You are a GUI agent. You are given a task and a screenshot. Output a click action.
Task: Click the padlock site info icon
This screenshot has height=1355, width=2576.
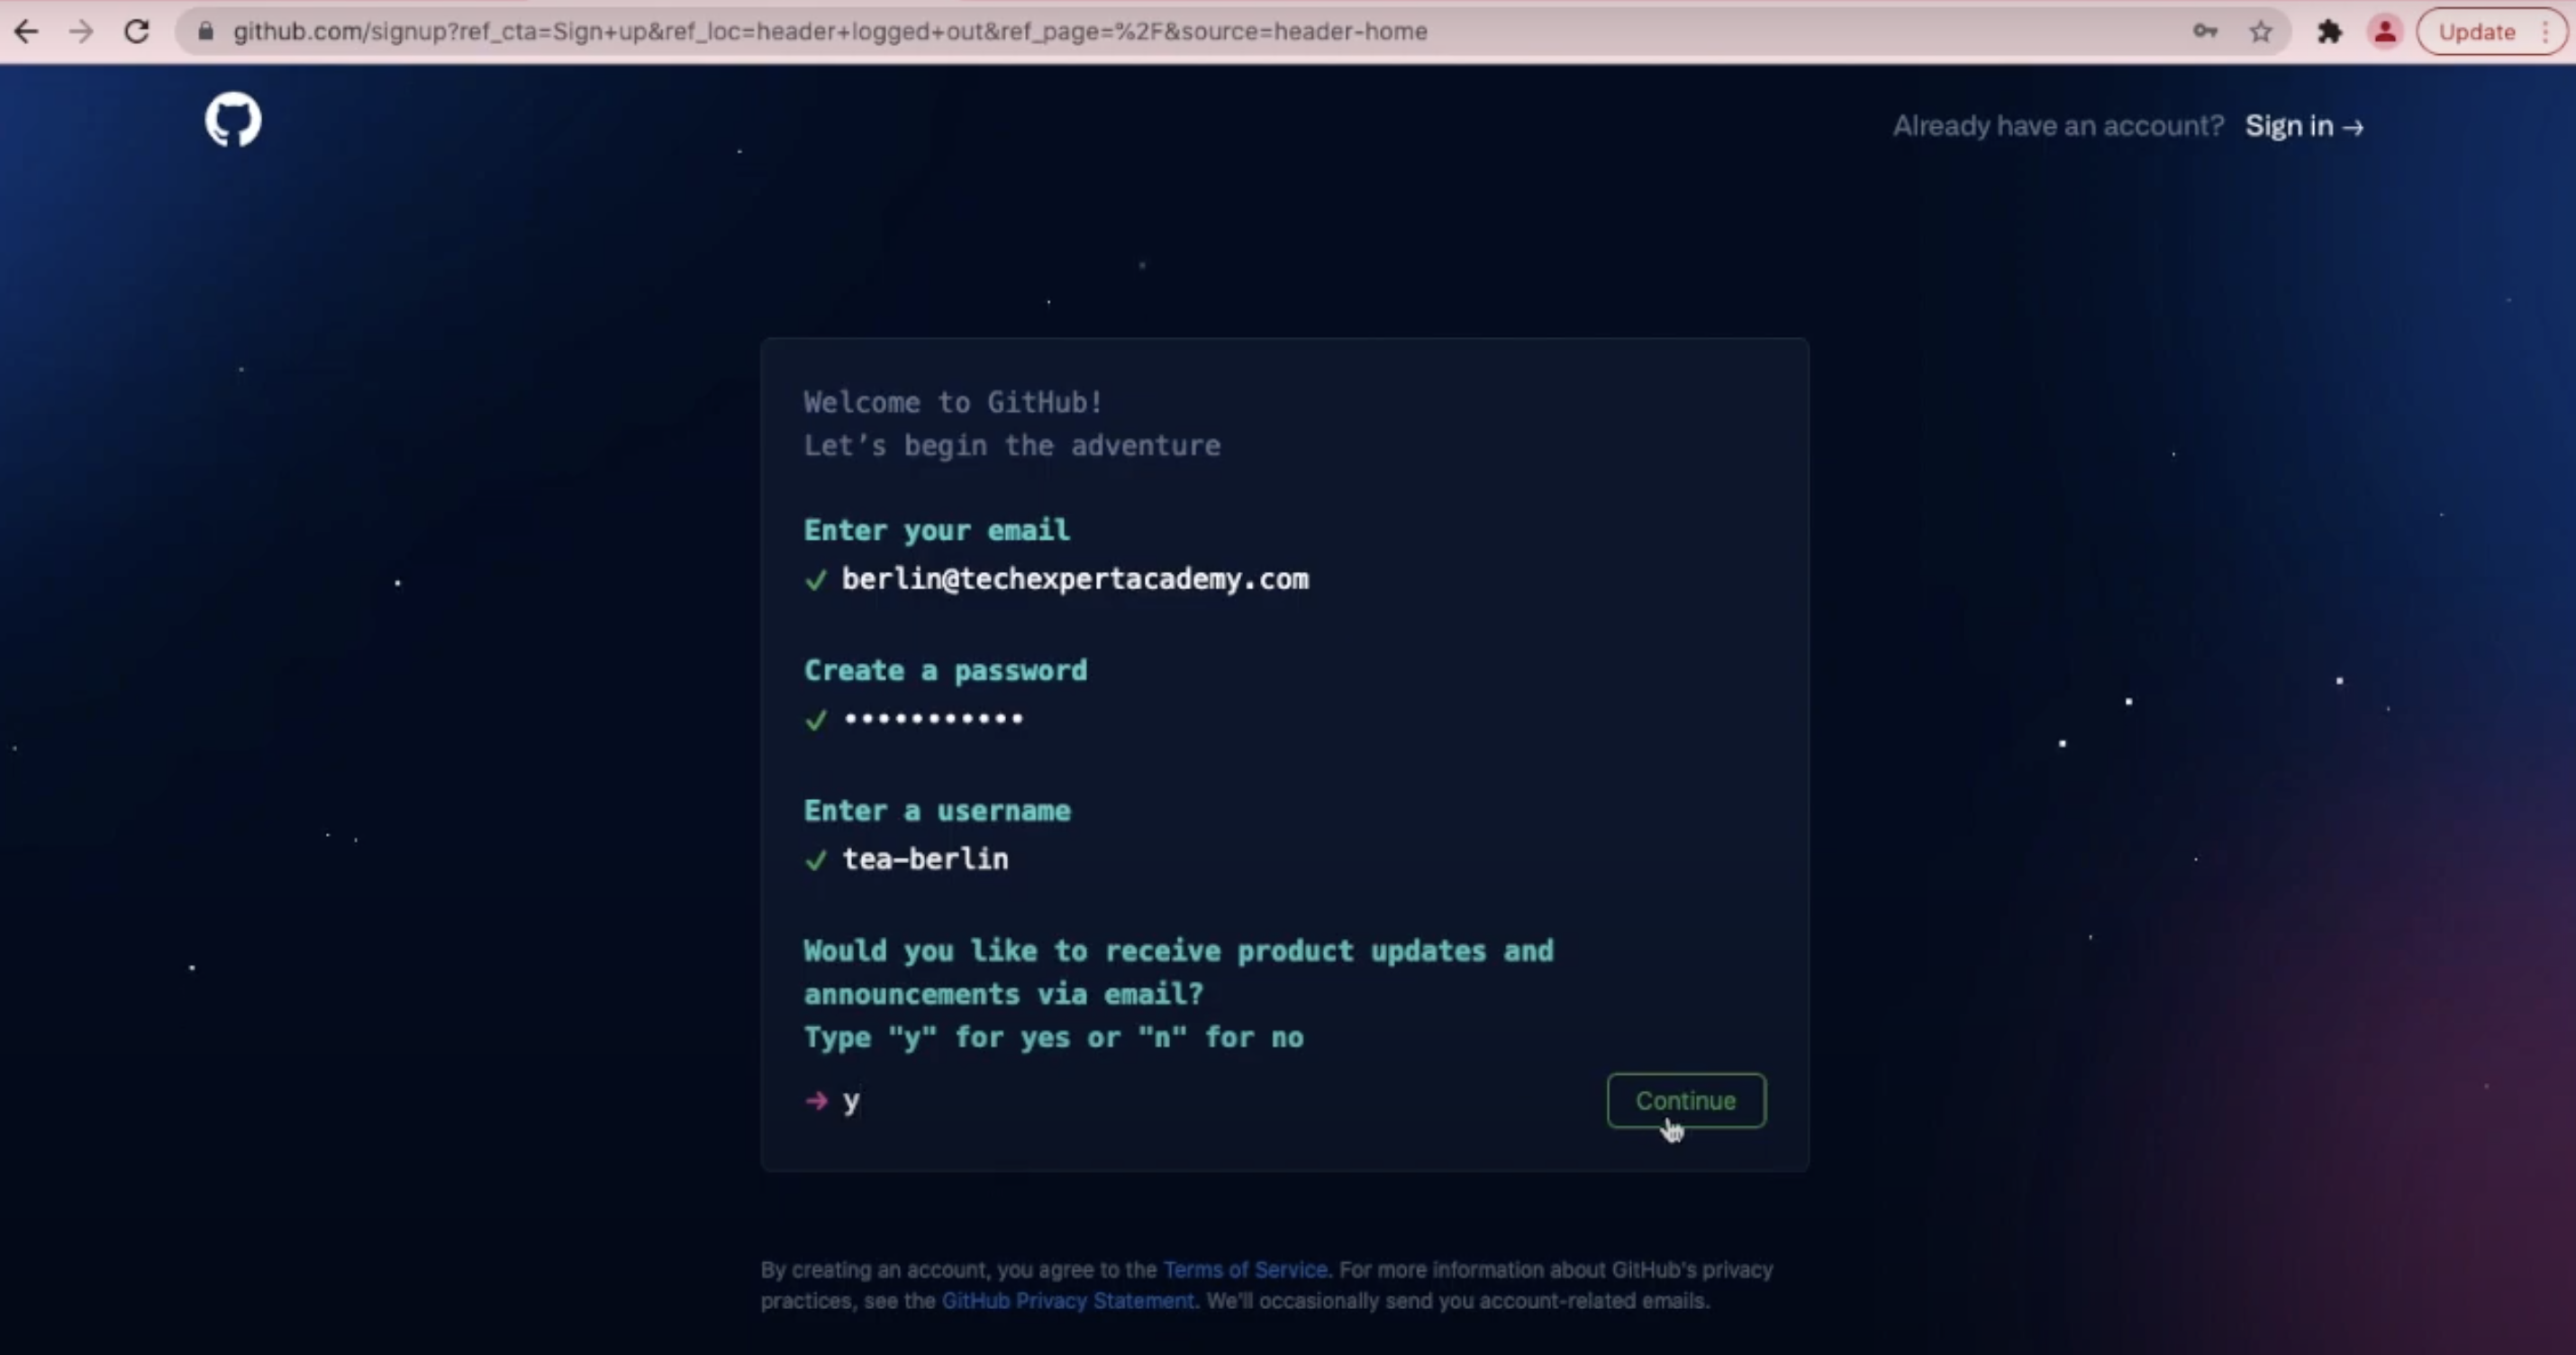click(x=206, y=32)
